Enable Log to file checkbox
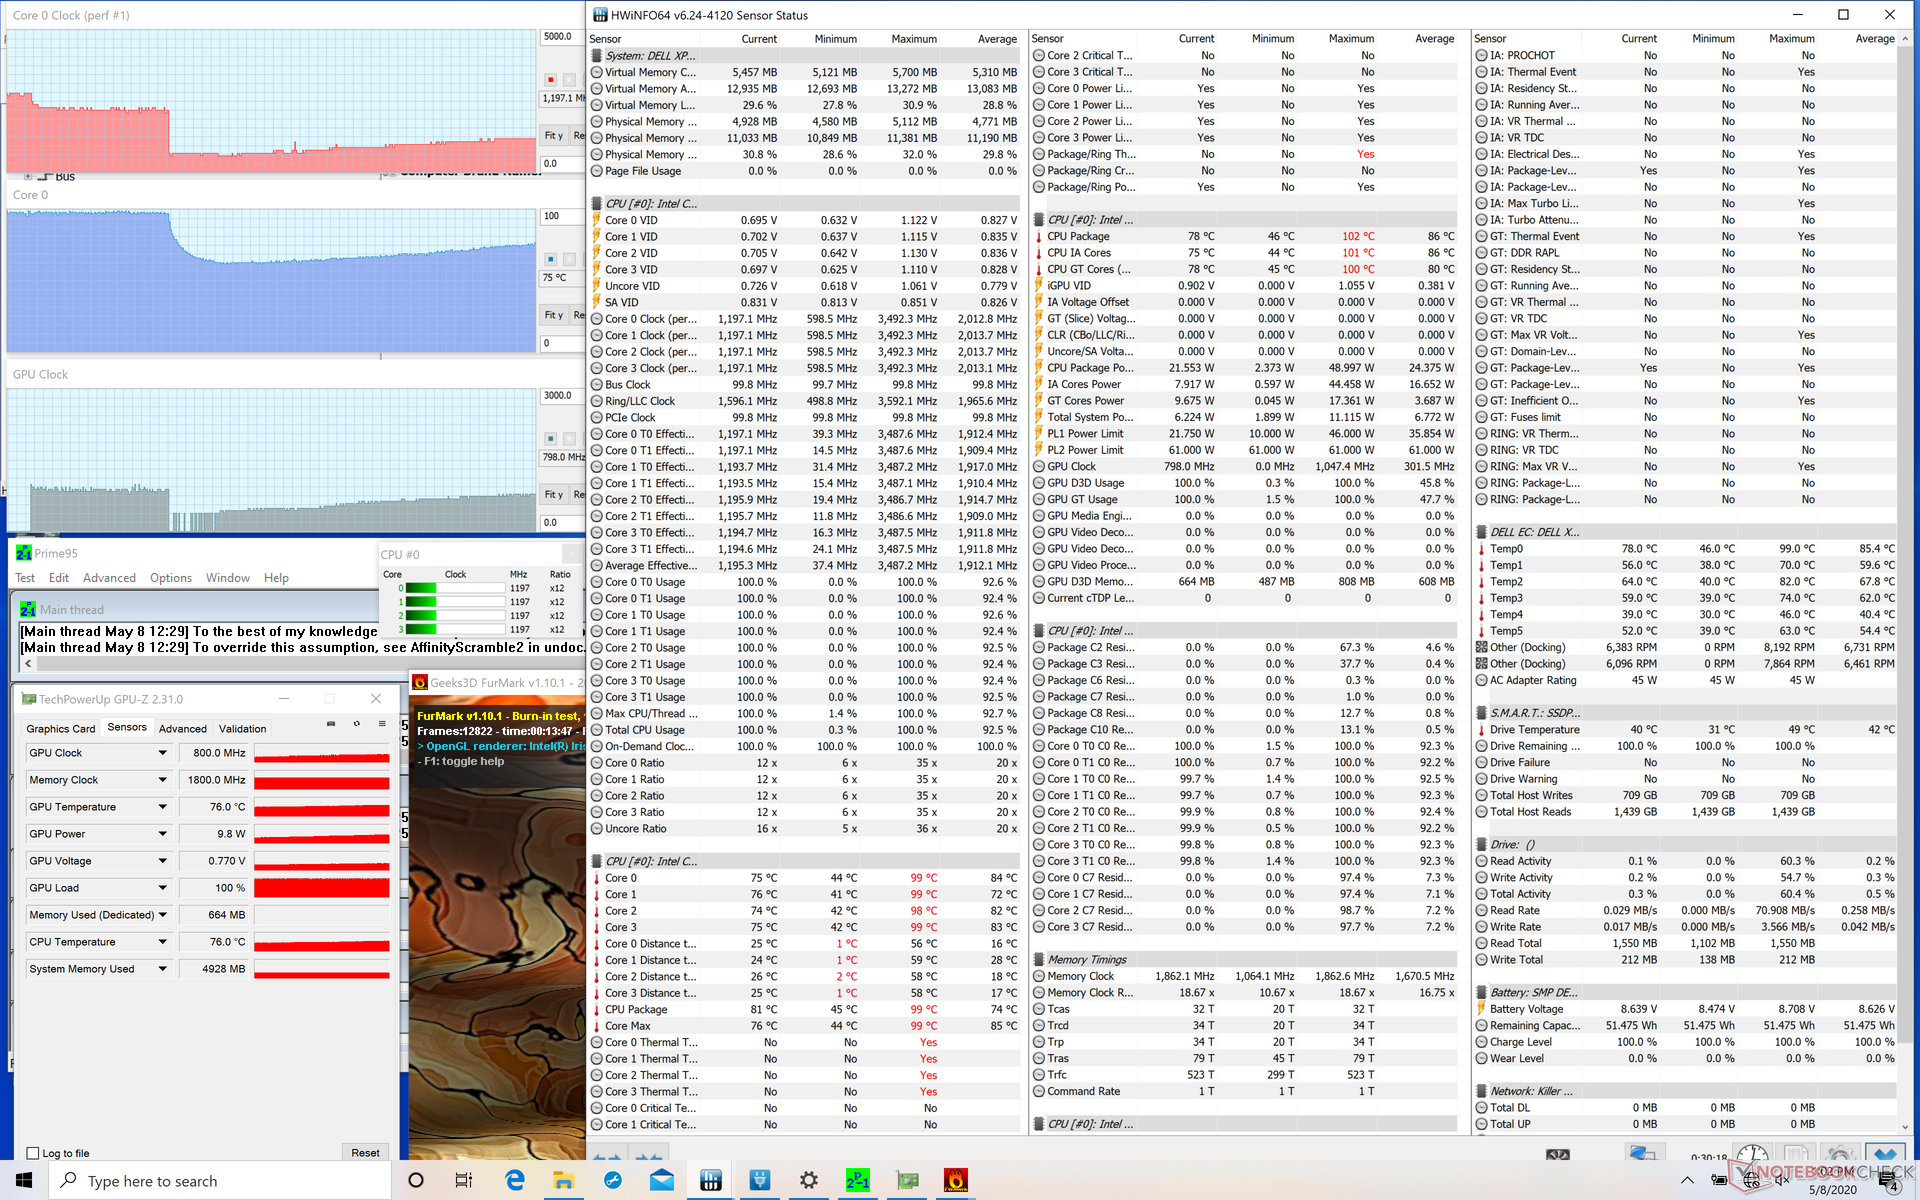The height and width of the screenshot is (1200, 1920). [33, 1153]
